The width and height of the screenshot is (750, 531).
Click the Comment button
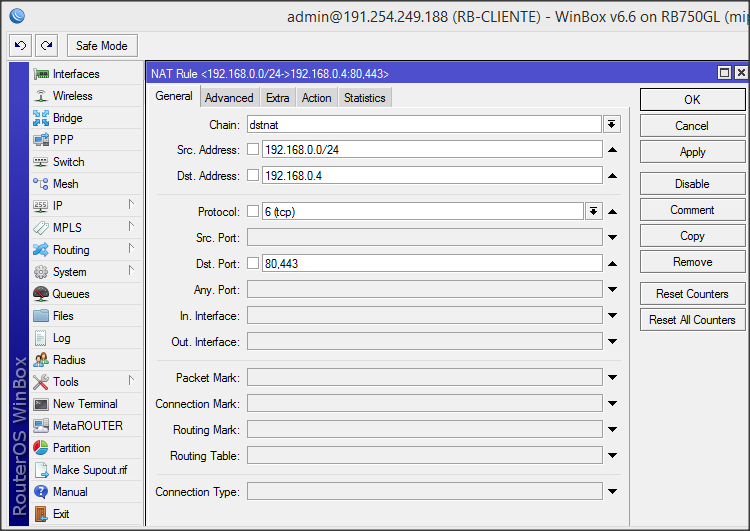coord(692,210)
